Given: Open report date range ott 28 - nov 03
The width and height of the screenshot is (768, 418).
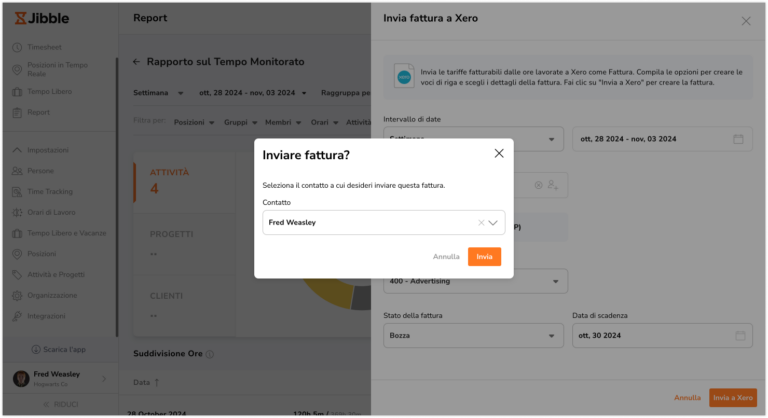Looking at the screenshot, I should [253, 93].
